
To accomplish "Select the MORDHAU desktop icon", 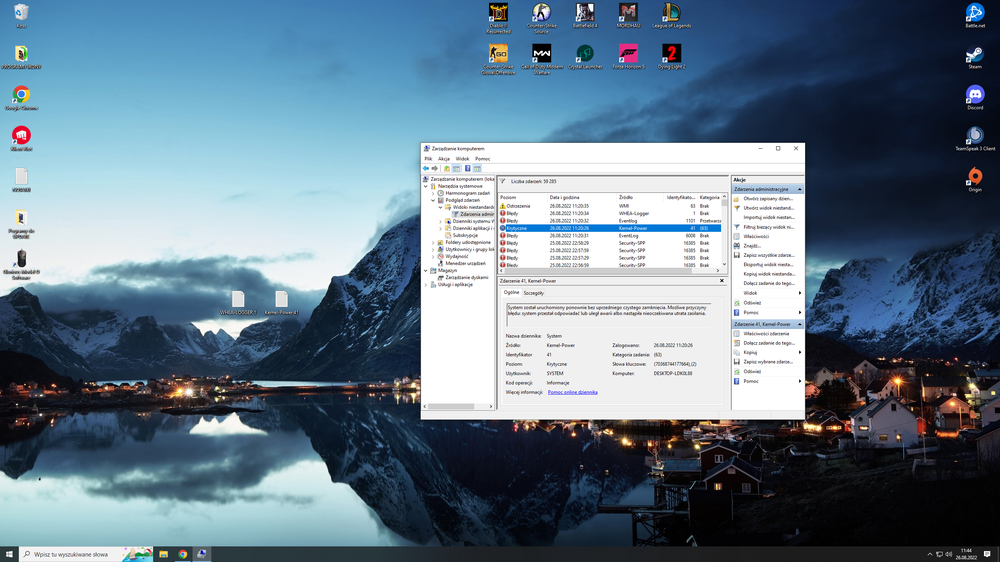I will 628,15.
